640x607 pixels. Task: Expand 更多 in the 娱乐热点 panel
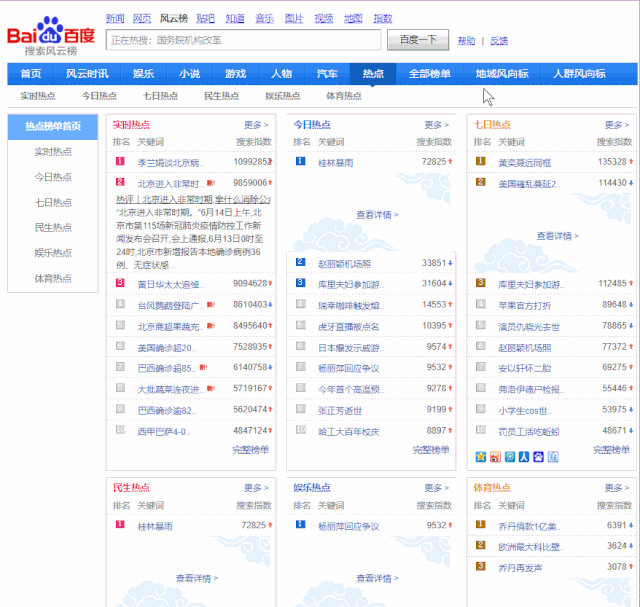[x=436, y=488]
